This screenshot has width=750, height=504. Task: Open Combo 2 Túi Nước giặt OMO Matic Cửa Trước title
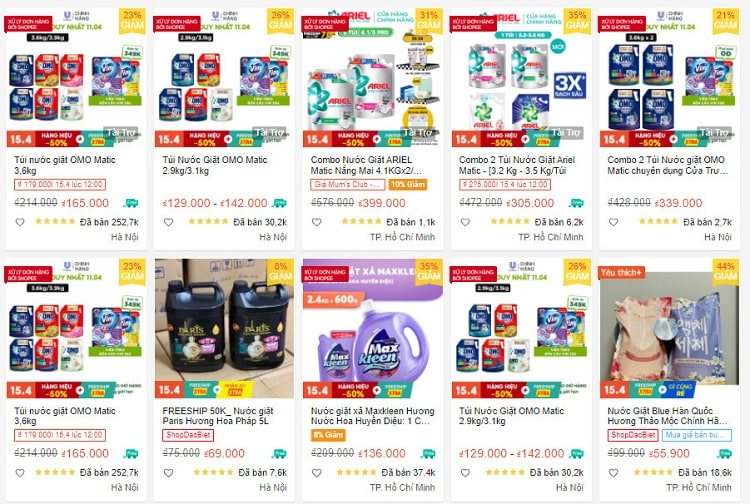[667, 165]
